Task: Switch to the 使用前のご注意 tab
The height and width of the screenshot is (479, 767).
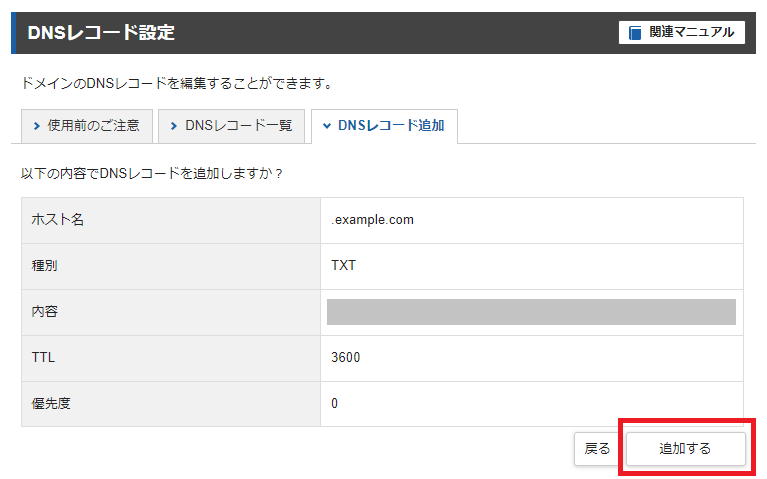Action: (x=87, y=126)
